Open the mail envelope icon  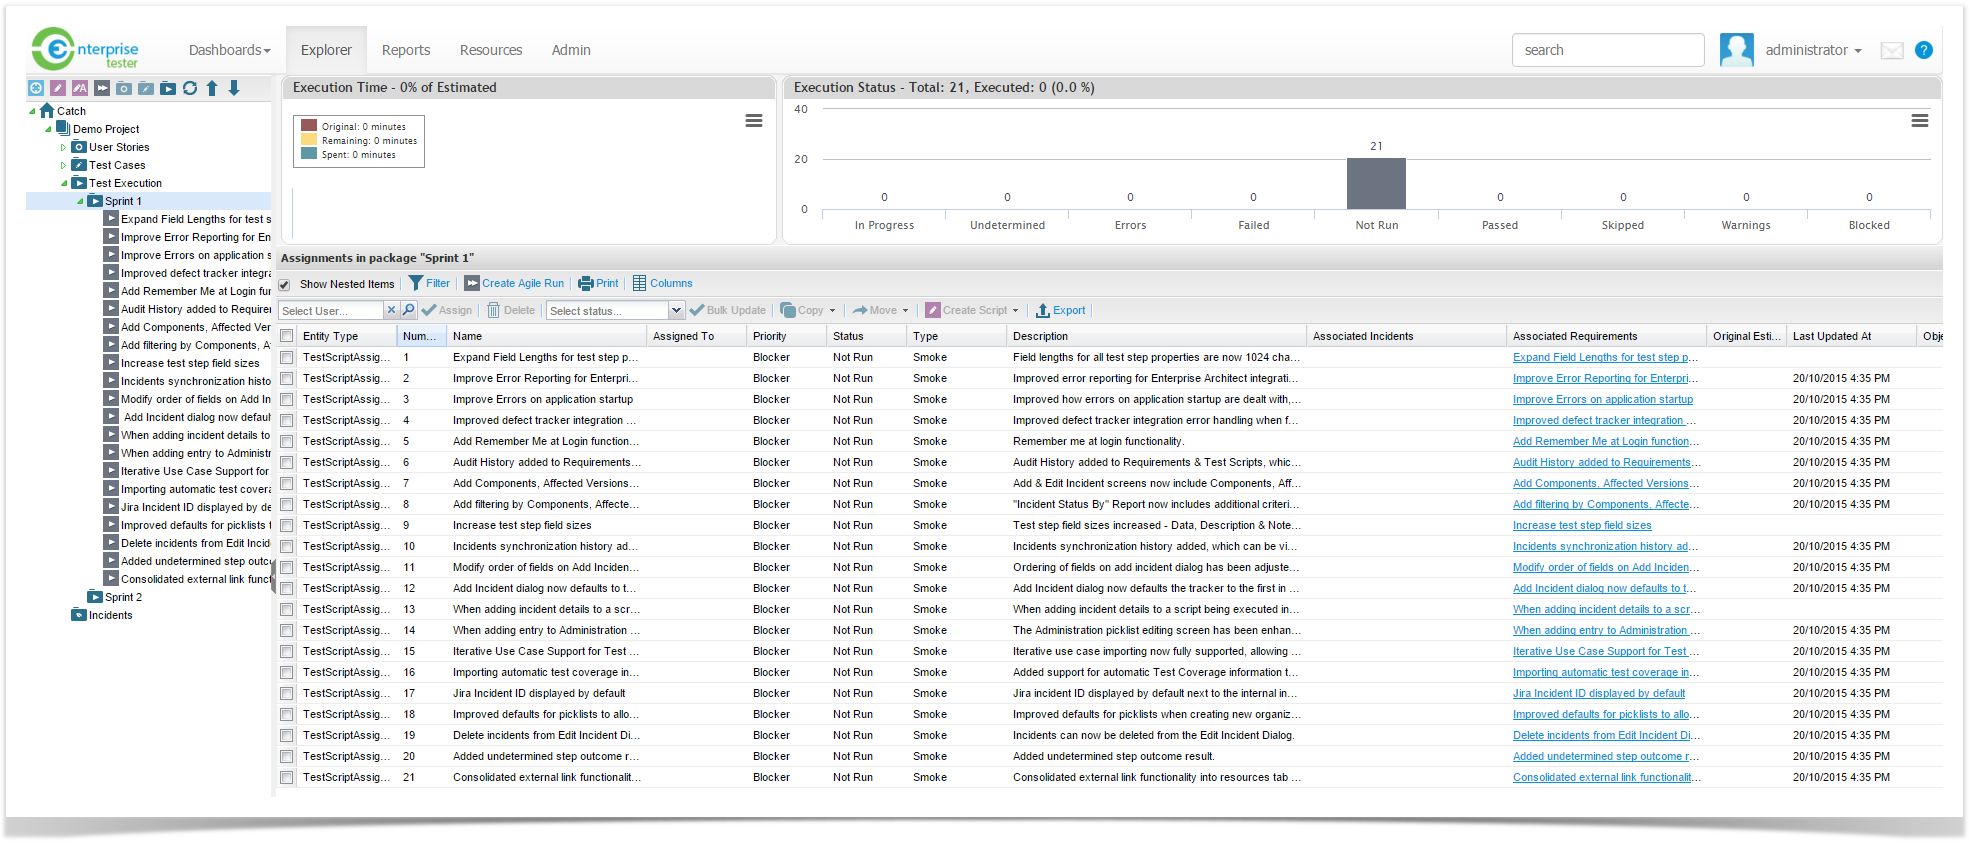pos(1891,51)
